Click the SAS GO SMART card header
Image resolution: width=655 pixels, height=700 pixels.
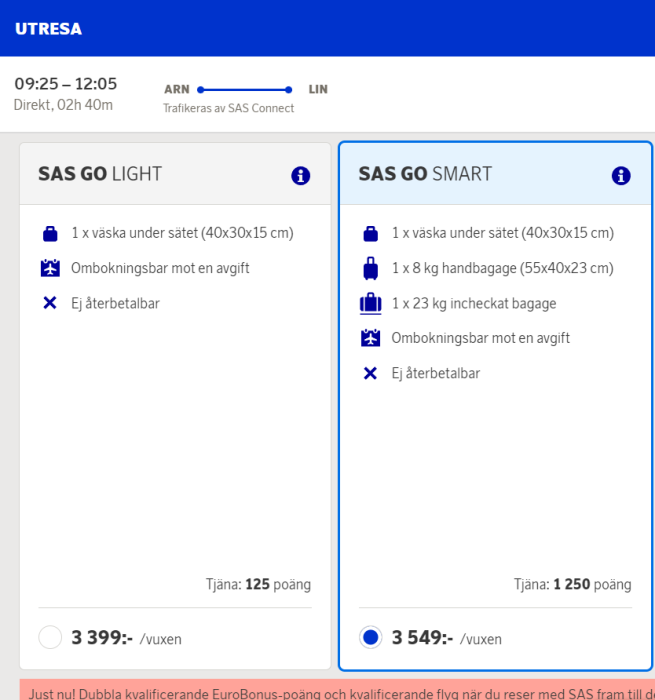(x=425, y=174)
